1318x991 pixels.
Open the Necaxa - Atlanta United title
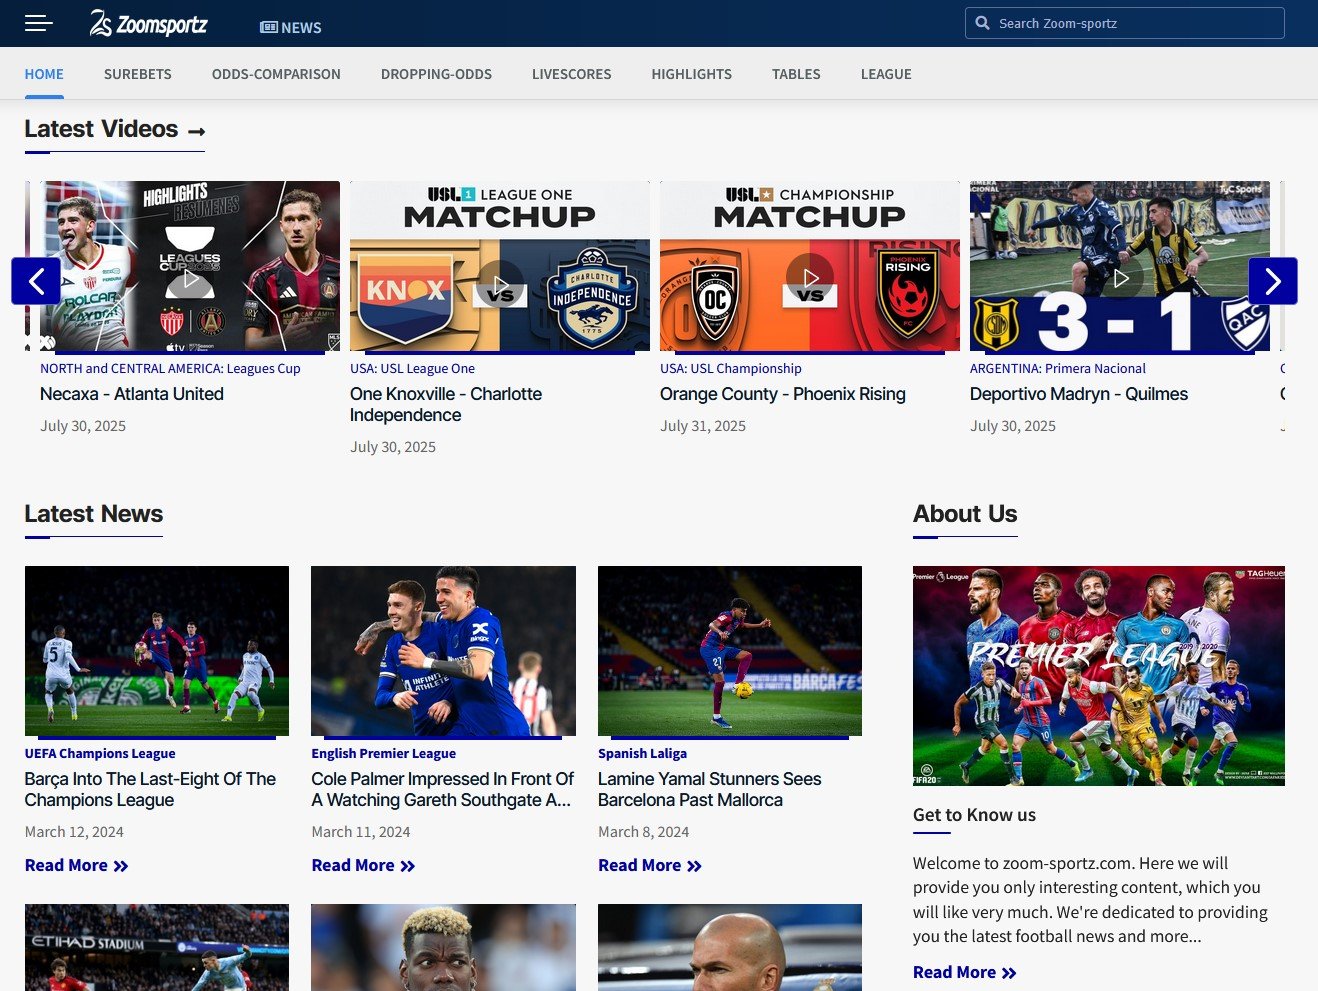[132, 394]
